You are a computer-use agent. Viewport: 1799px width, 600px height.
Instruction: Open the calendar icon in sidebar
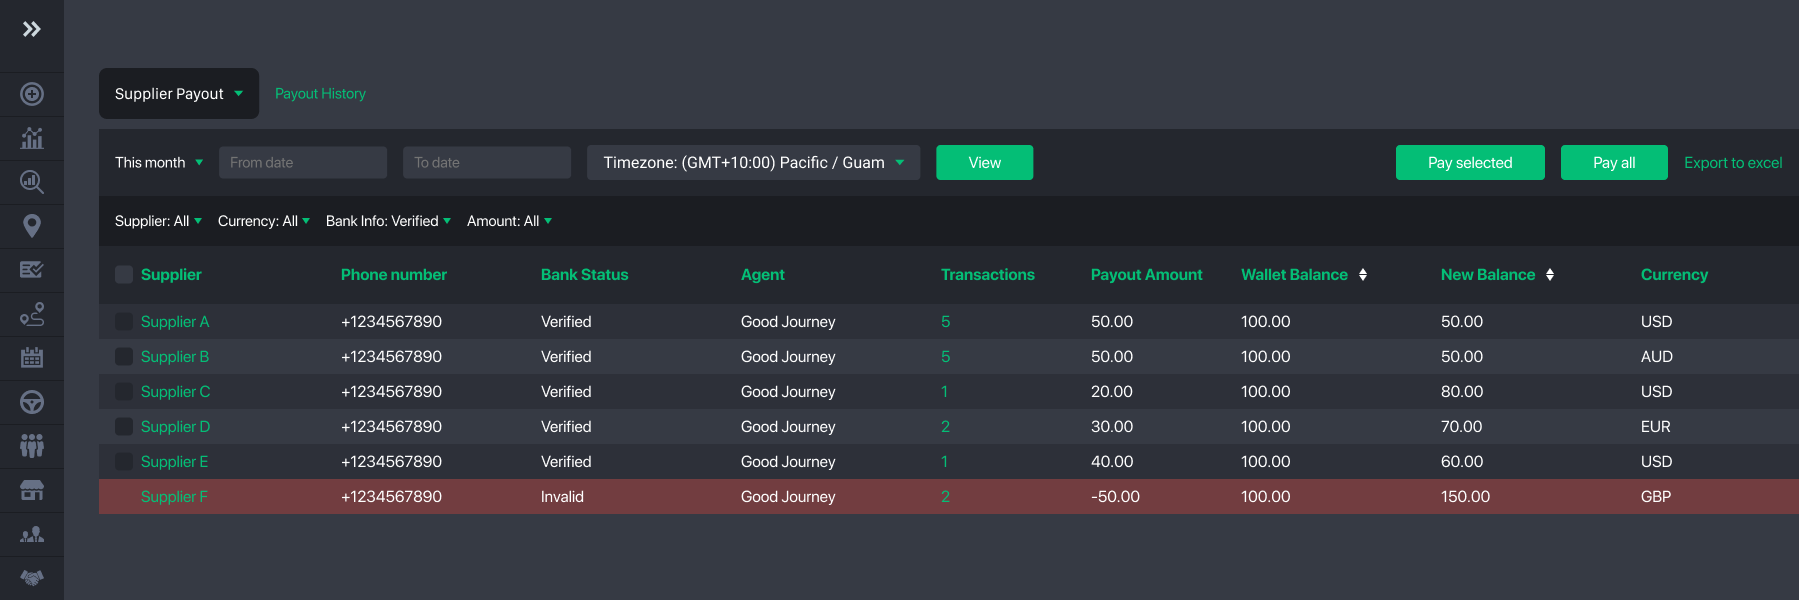pos(32,357)
